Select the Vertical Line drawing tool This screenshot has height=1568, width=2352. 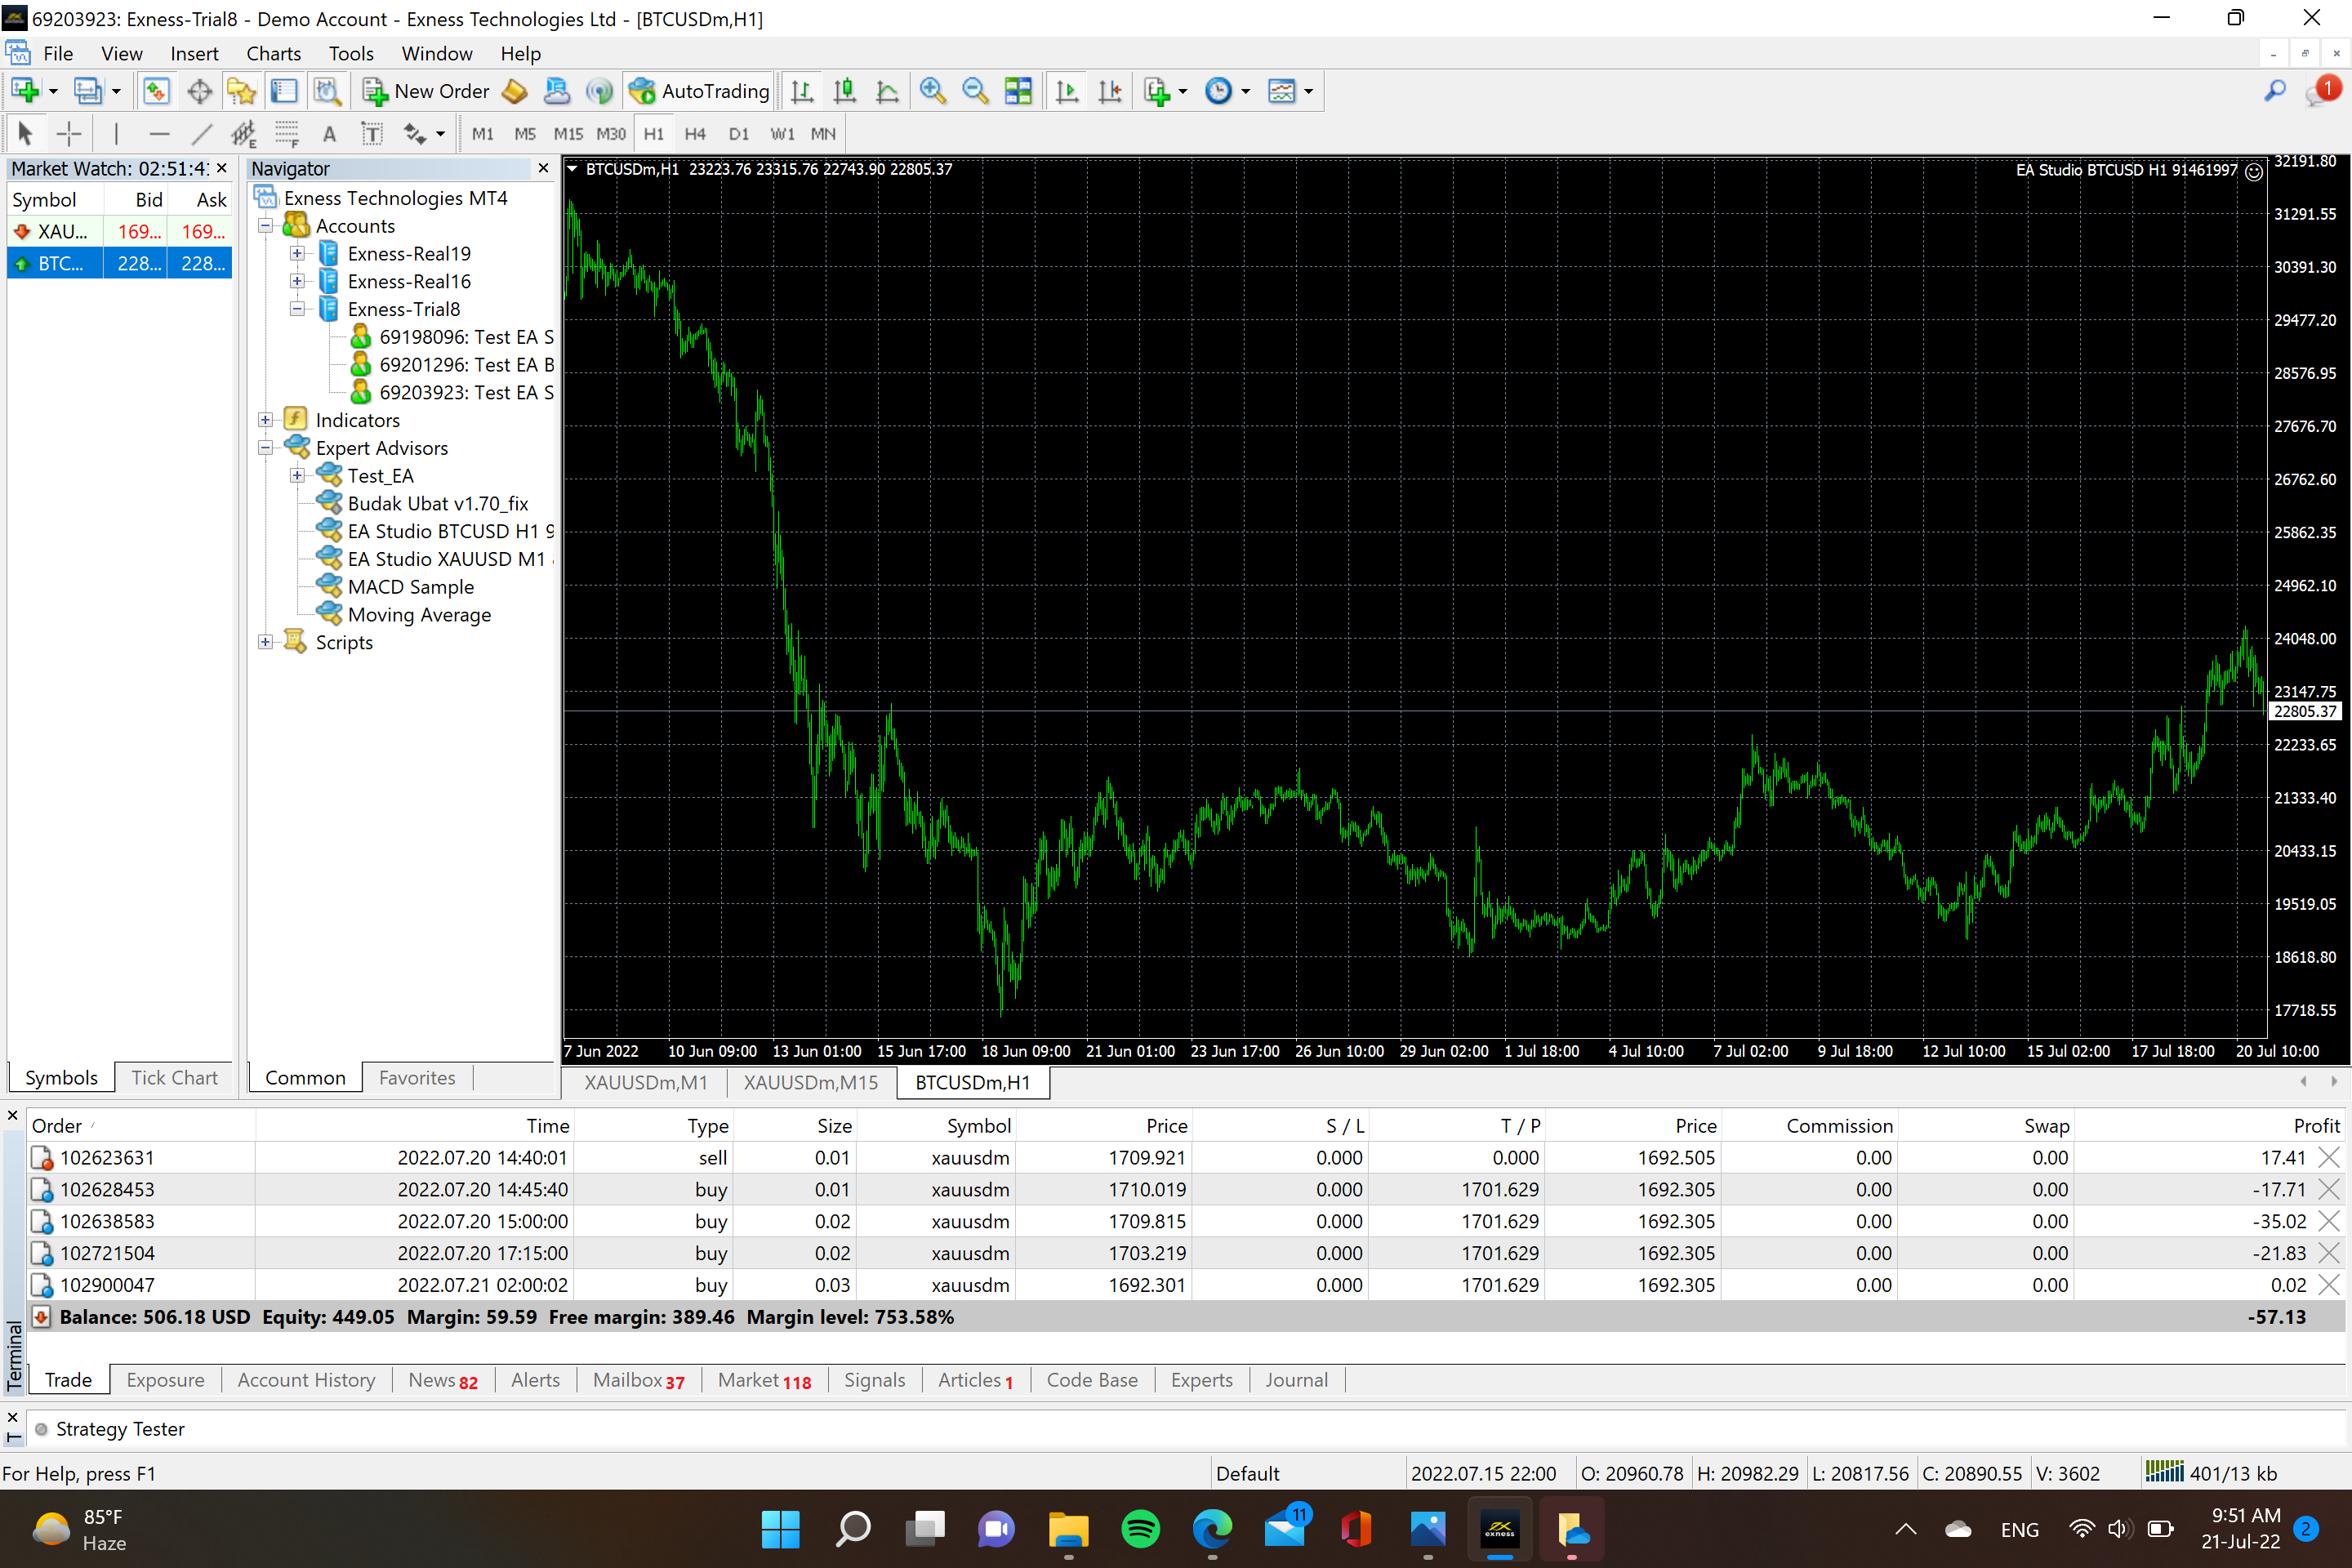116,133
